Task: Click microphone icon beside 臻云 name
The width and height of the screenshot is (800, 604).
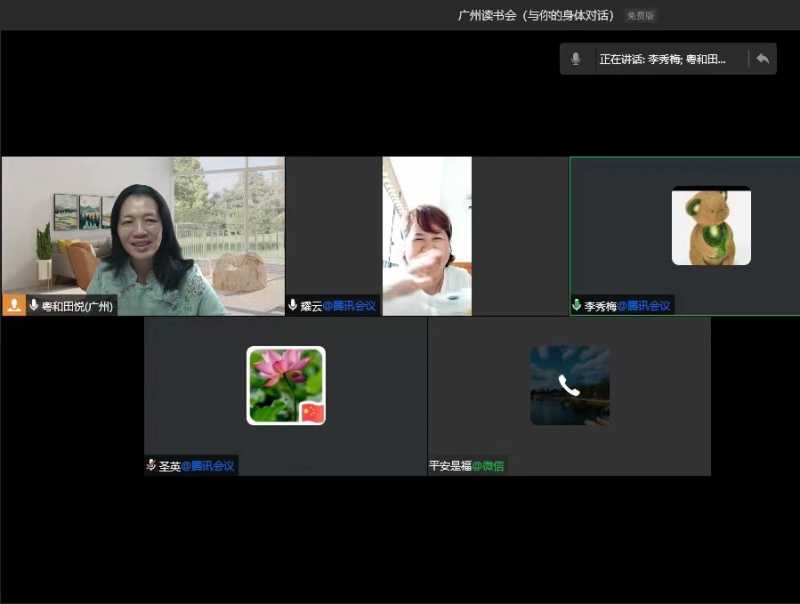Action: [293, 305]
